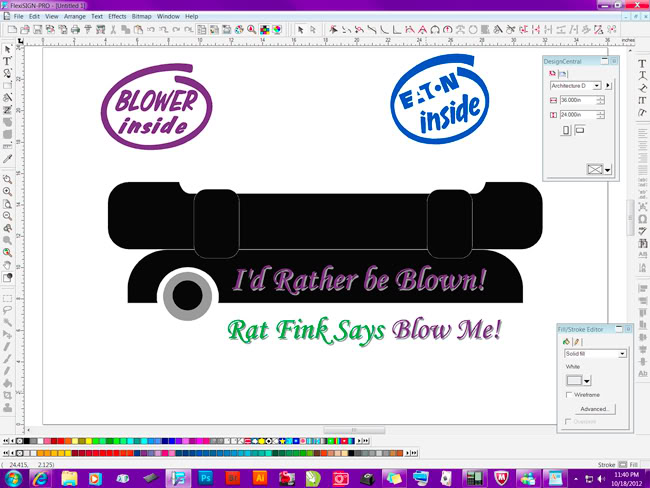Switch to Stroke pencil tab in Fill/Stroke Editor
Screen dimensions: 650x488
pos(576,342)
